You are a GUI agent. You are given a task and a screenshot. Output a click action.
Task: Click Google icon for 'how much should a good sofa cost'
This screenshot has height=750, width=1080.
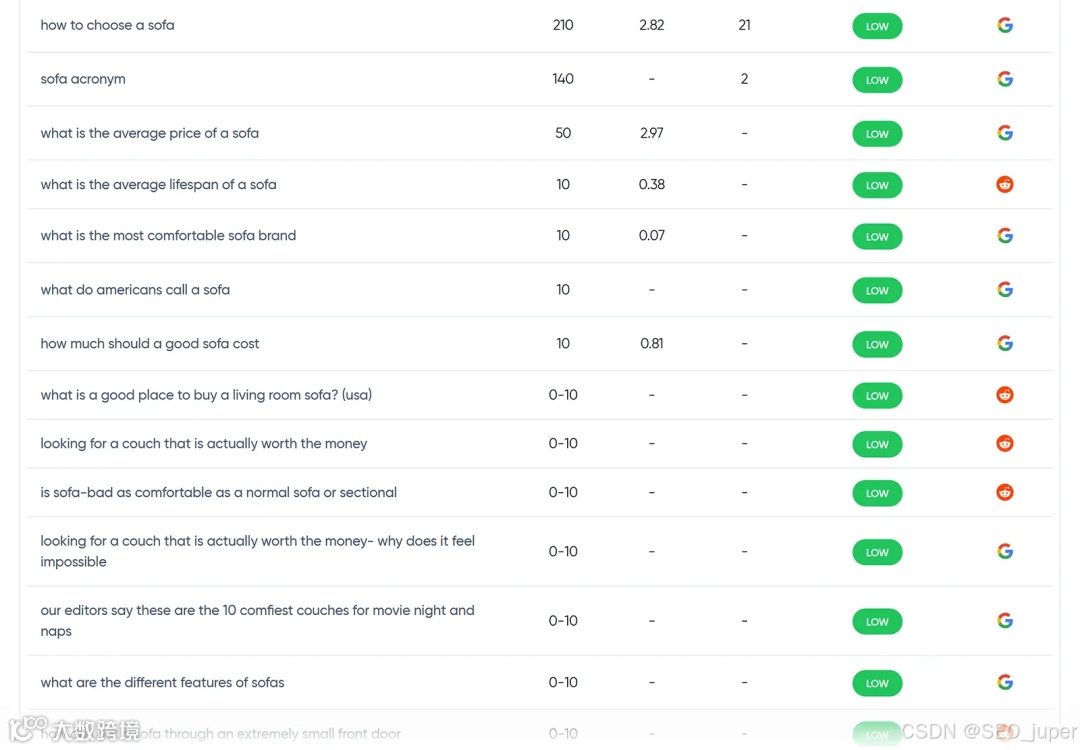[1005, 344]
